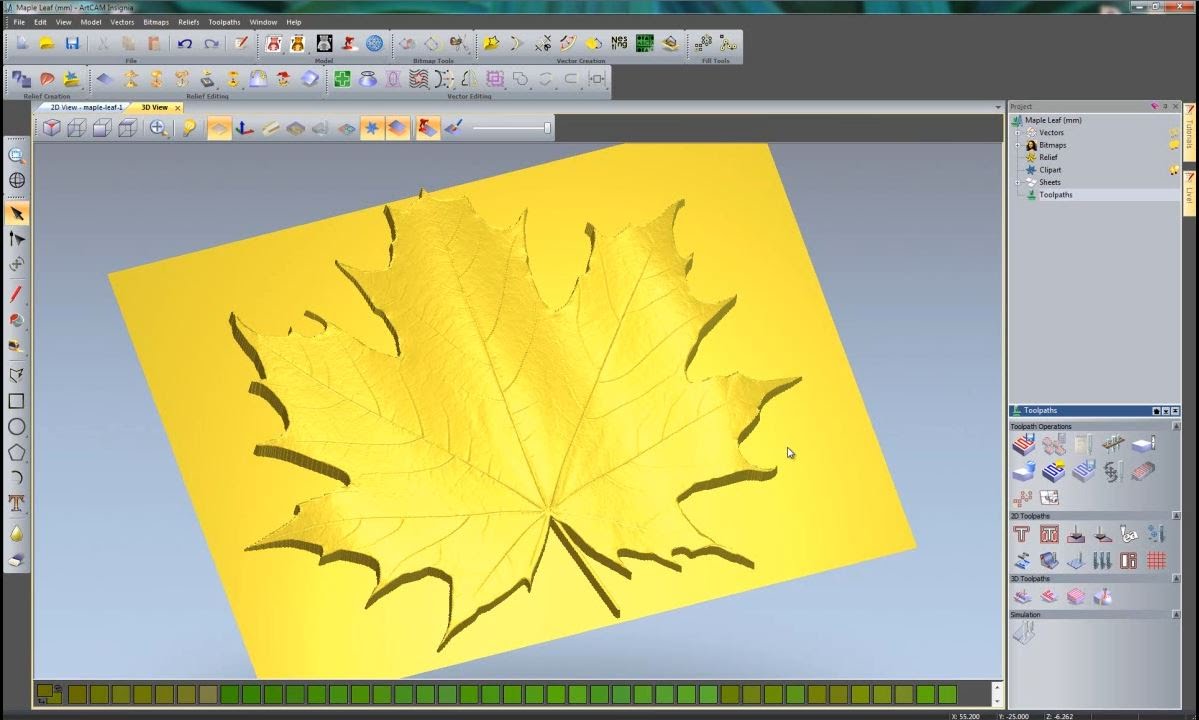
Task: Click the yellow star vector creation icon
Action: (x=491, y=44)
